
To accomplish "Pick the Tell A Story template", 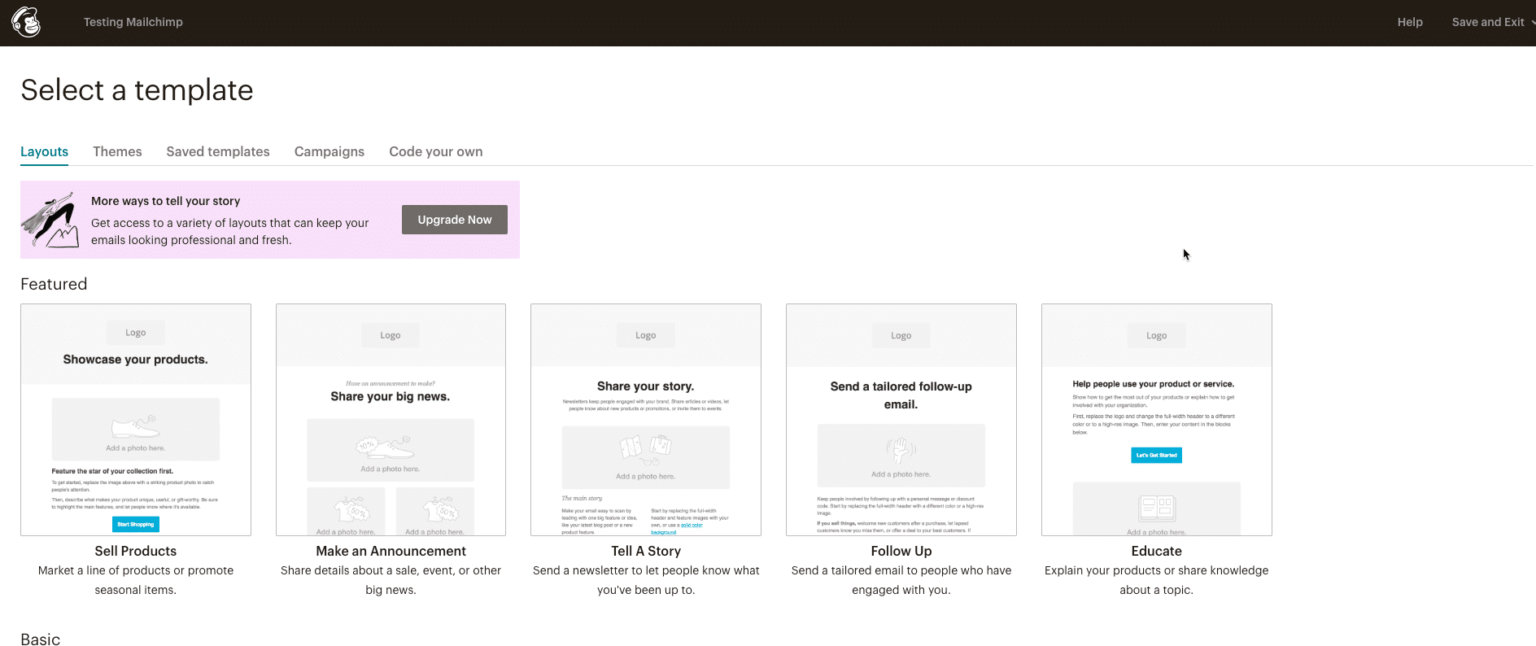I will point(645,419).
